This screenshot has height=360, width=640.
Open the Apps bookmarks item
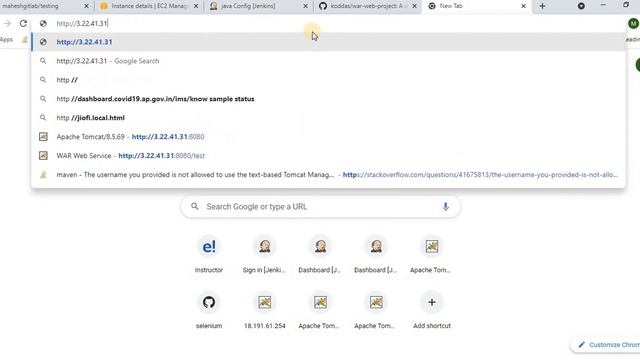click(x=7, y=40)
